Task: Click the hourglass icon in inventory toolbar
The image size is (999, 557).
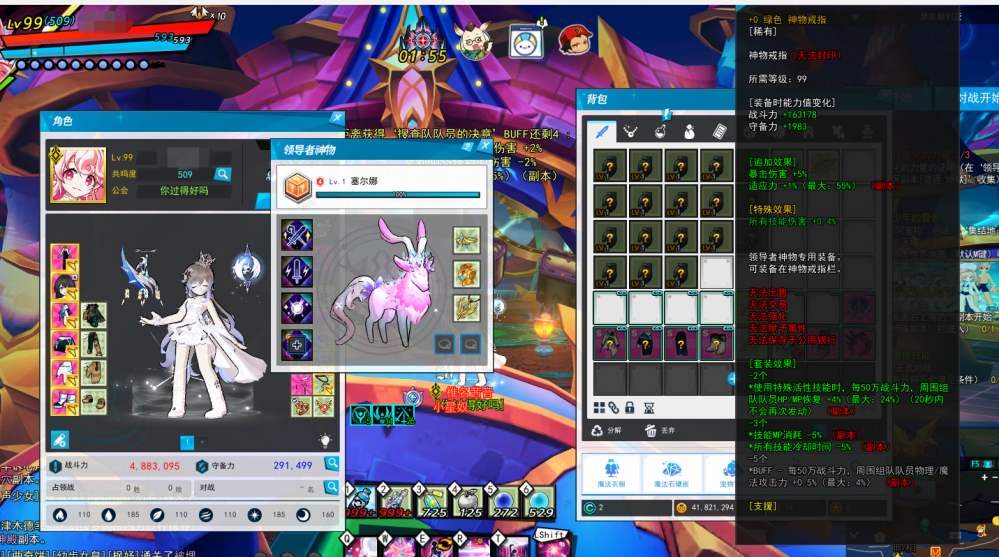Action: point(649,408)
